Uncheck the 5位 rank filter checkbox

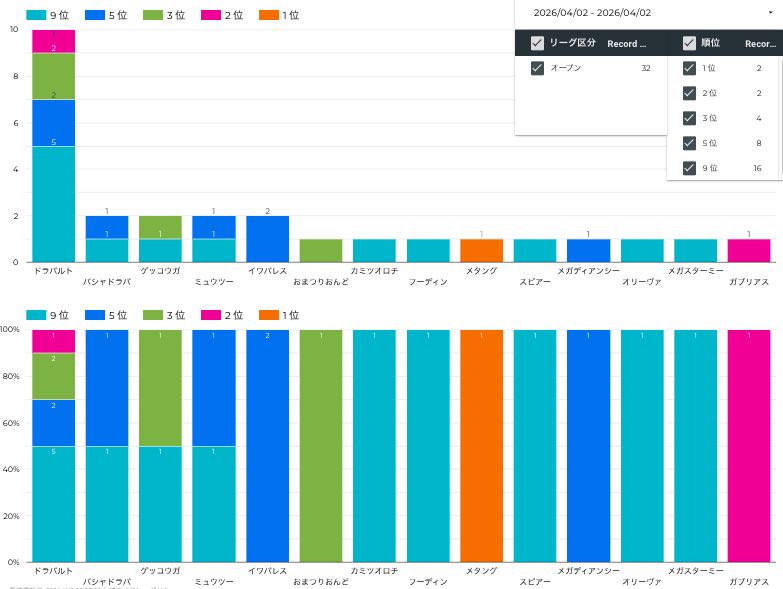point(689,143)
